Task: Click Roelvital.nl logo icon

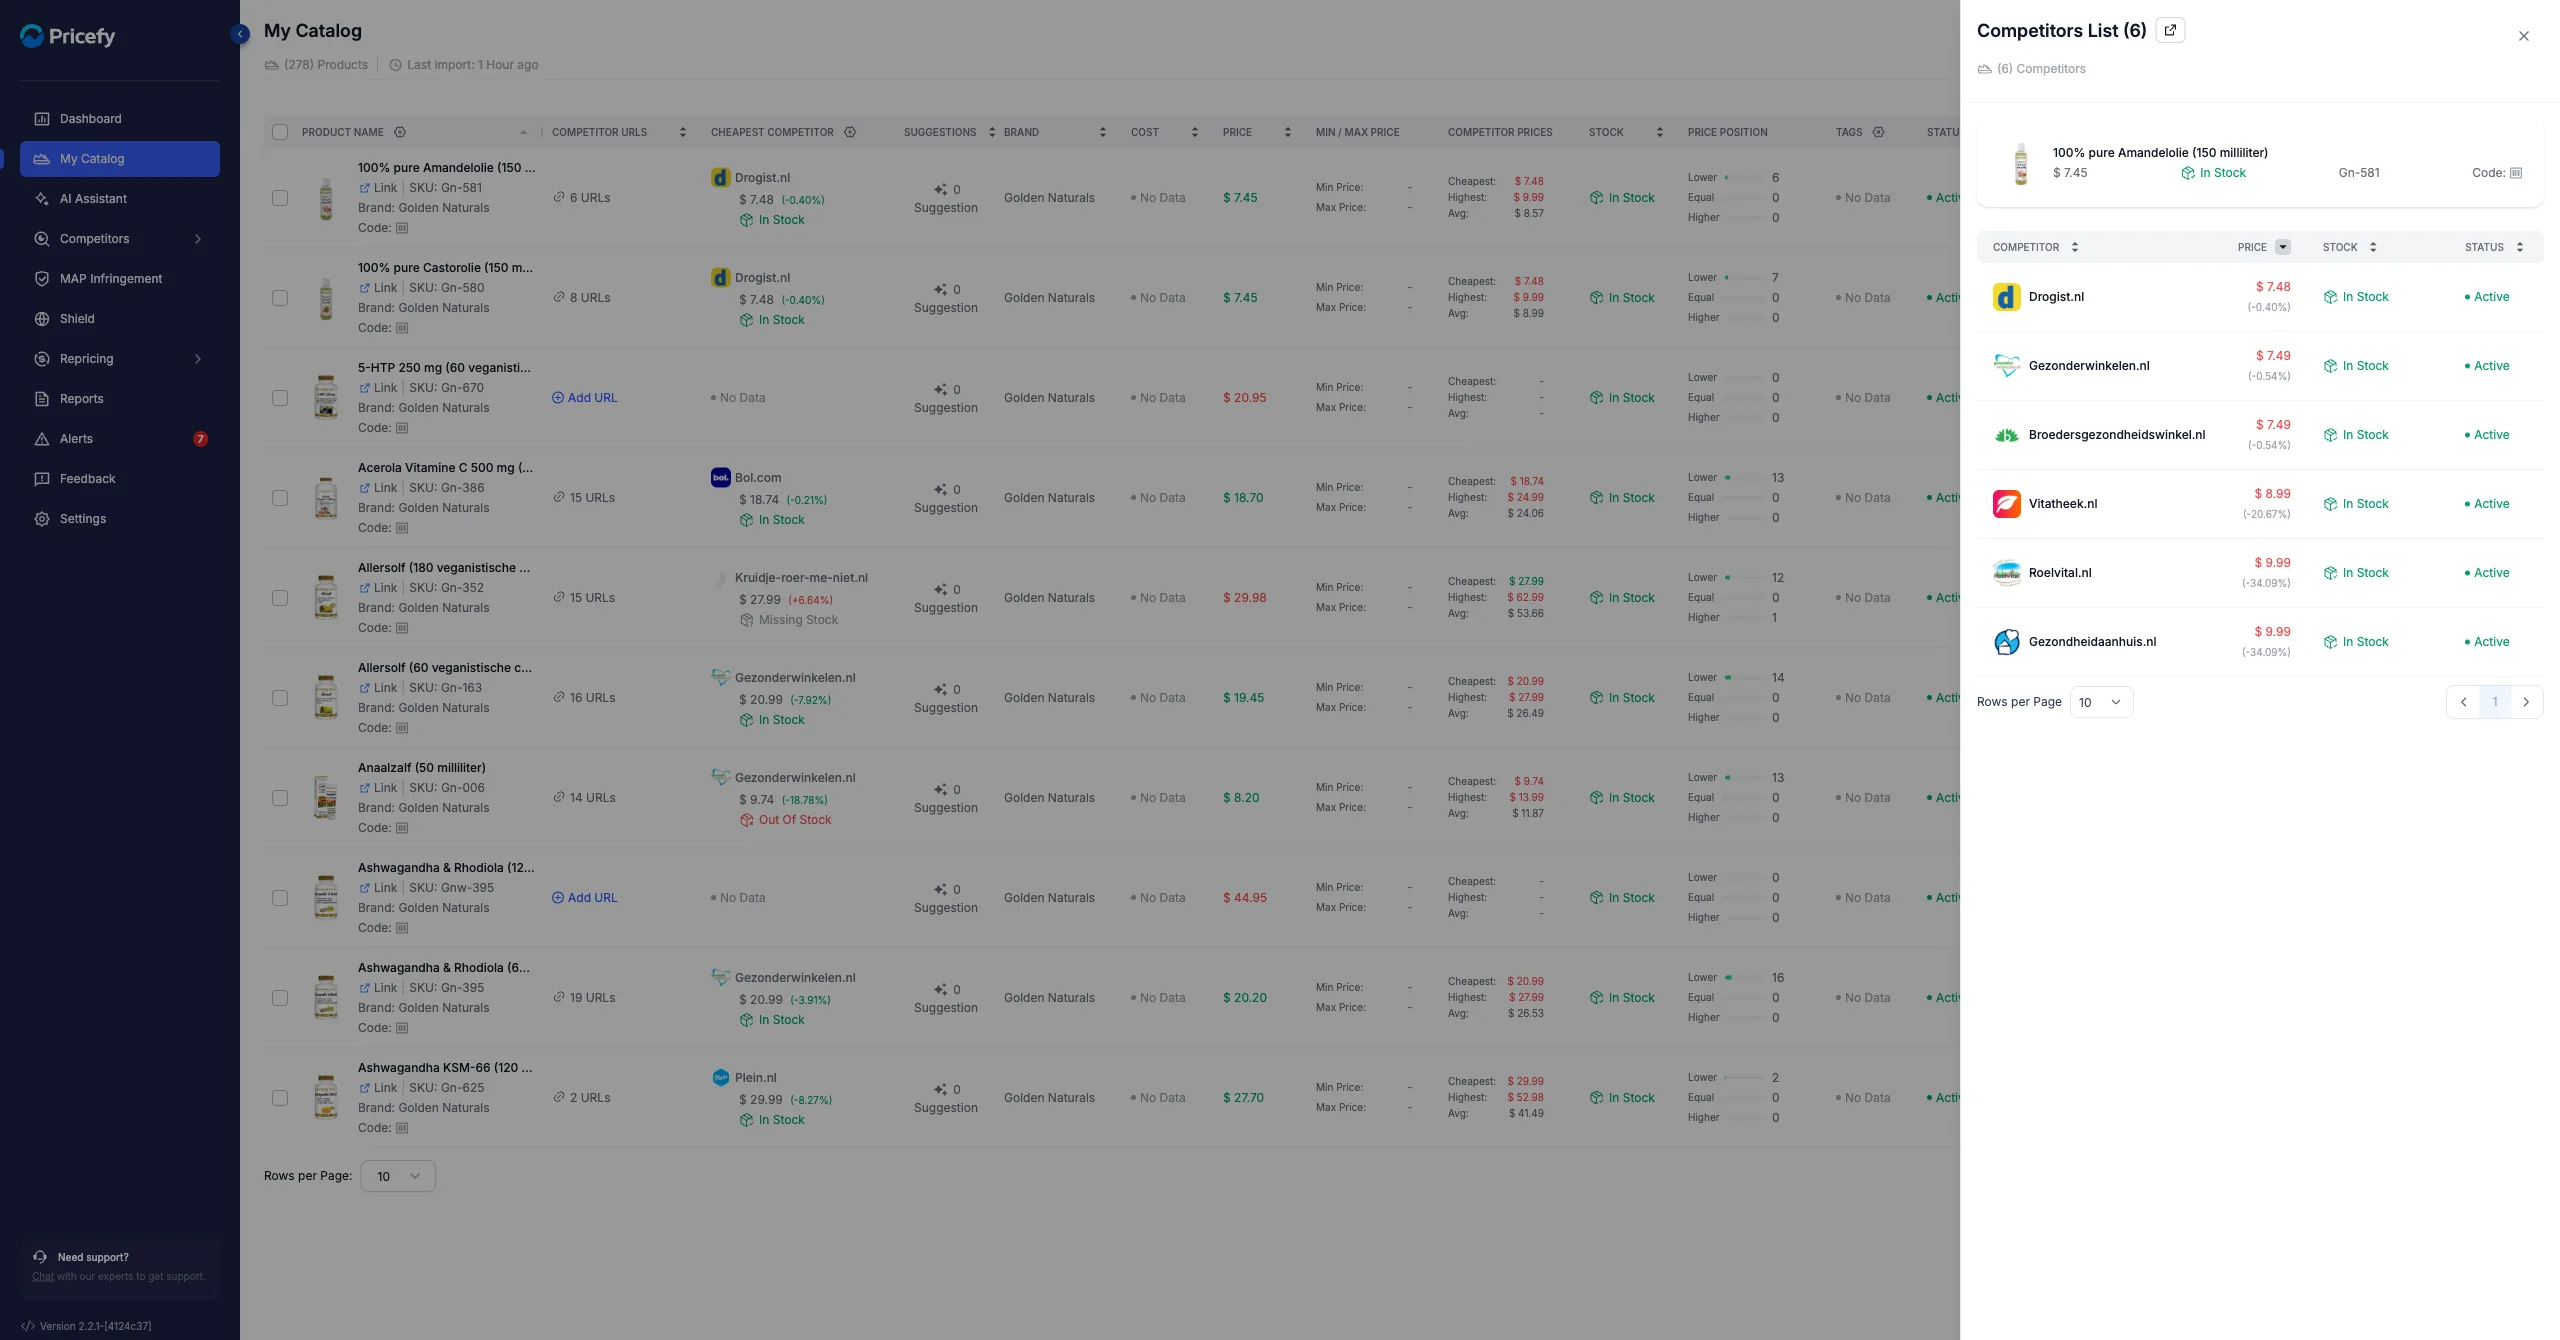Action: 2006,573
